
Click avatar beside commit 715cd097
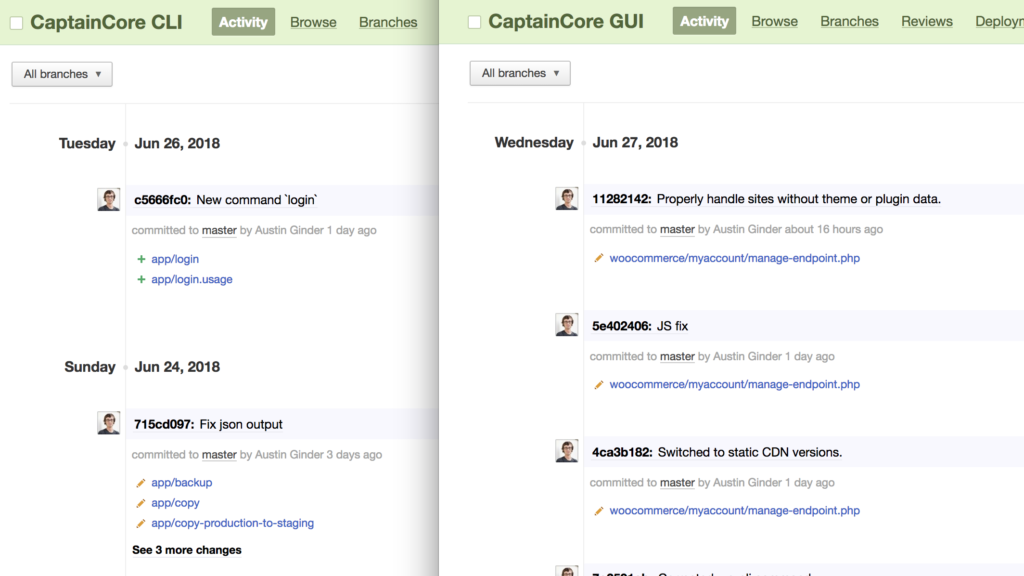pos(109,423)
